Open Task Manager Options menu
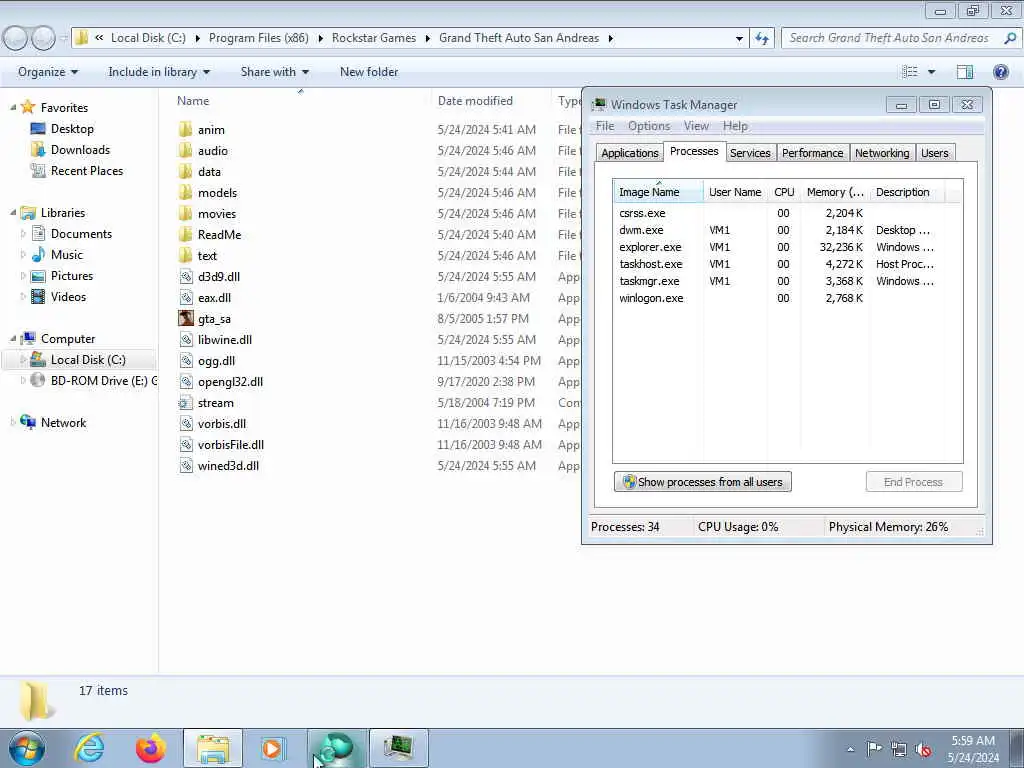This screenshot has height=768, width=1024. pos(649,126)
